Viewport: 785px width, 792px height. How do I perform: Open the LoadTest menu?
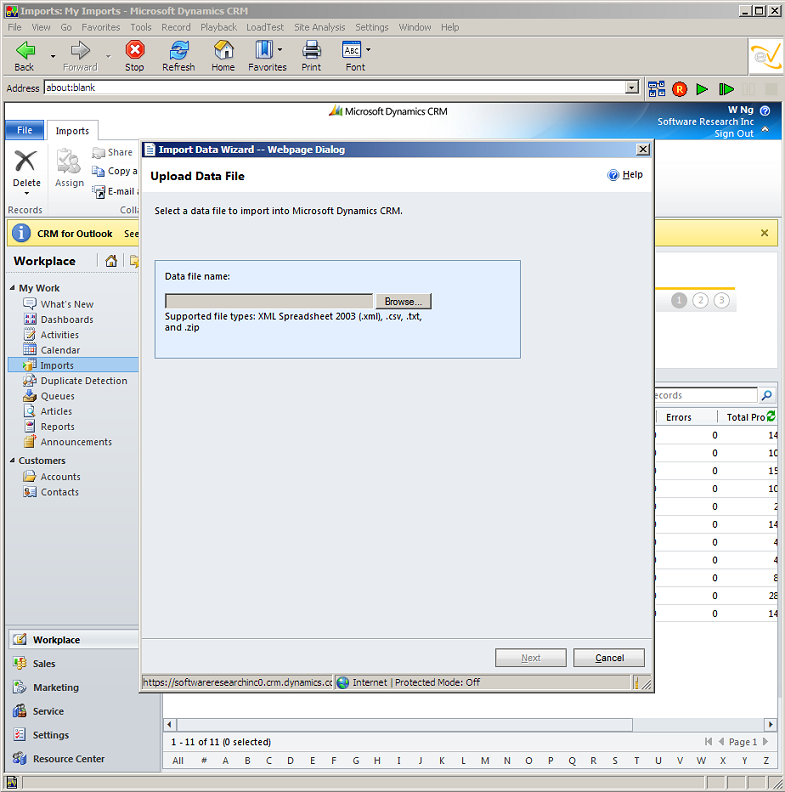pyautogui.click(x=265, y=27)
